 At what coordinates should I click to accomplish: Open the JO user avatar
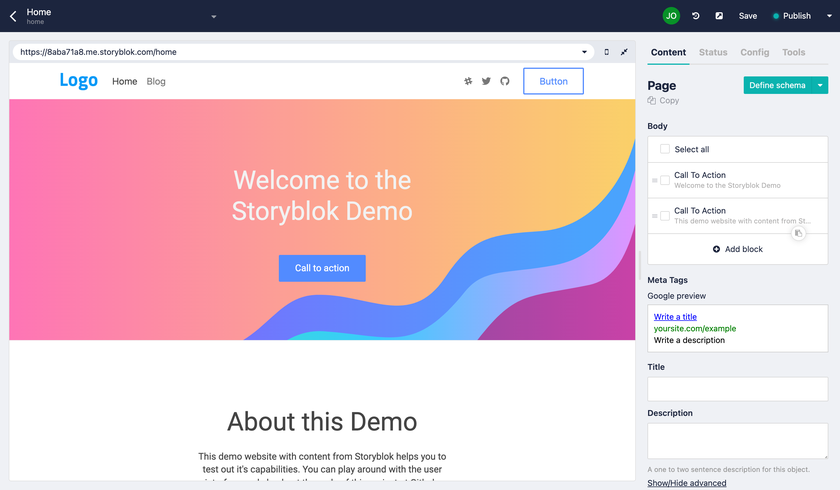(x=671, y=16)
